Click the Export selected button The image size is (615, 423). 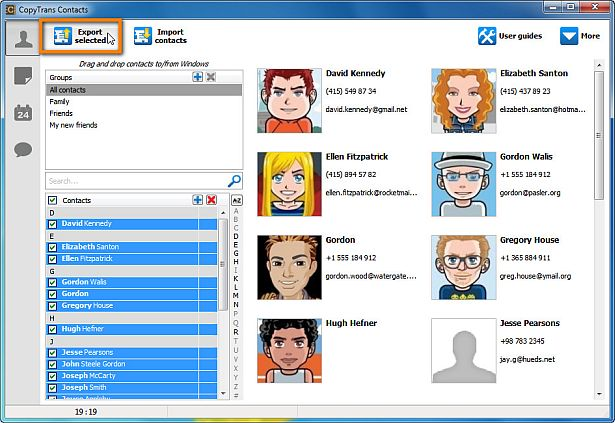click(82, 38)
